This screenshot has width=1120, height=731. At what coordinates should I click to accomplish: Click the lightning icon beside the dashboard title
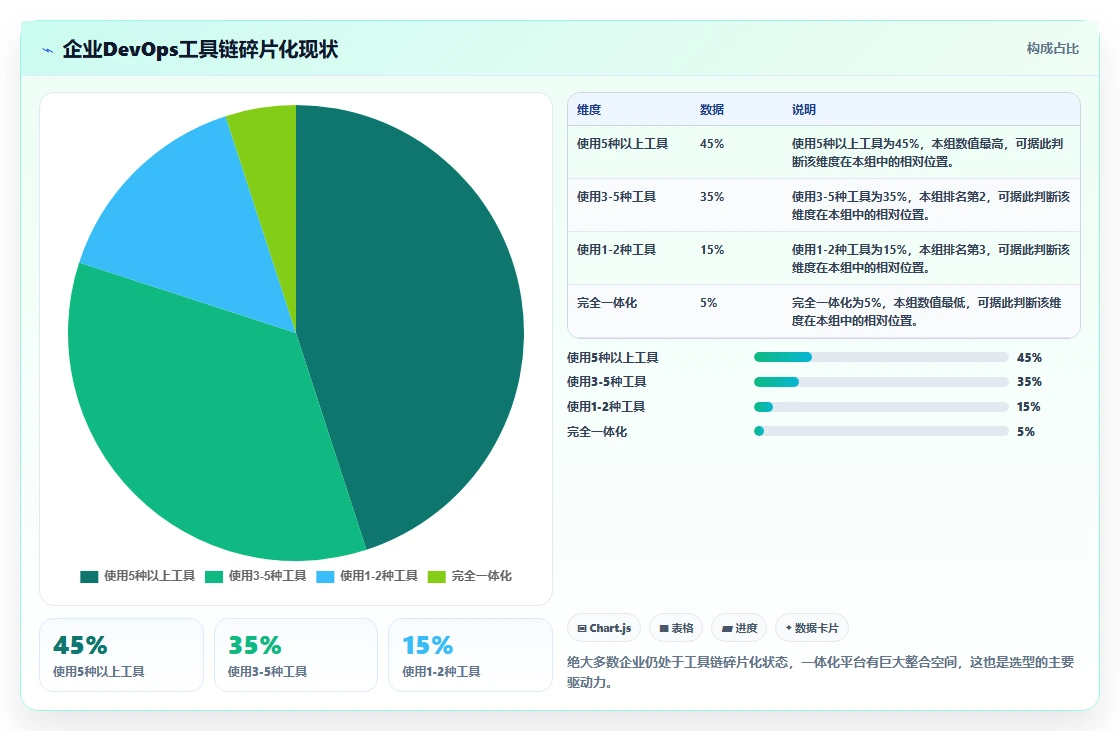click(x=48, y=50)
